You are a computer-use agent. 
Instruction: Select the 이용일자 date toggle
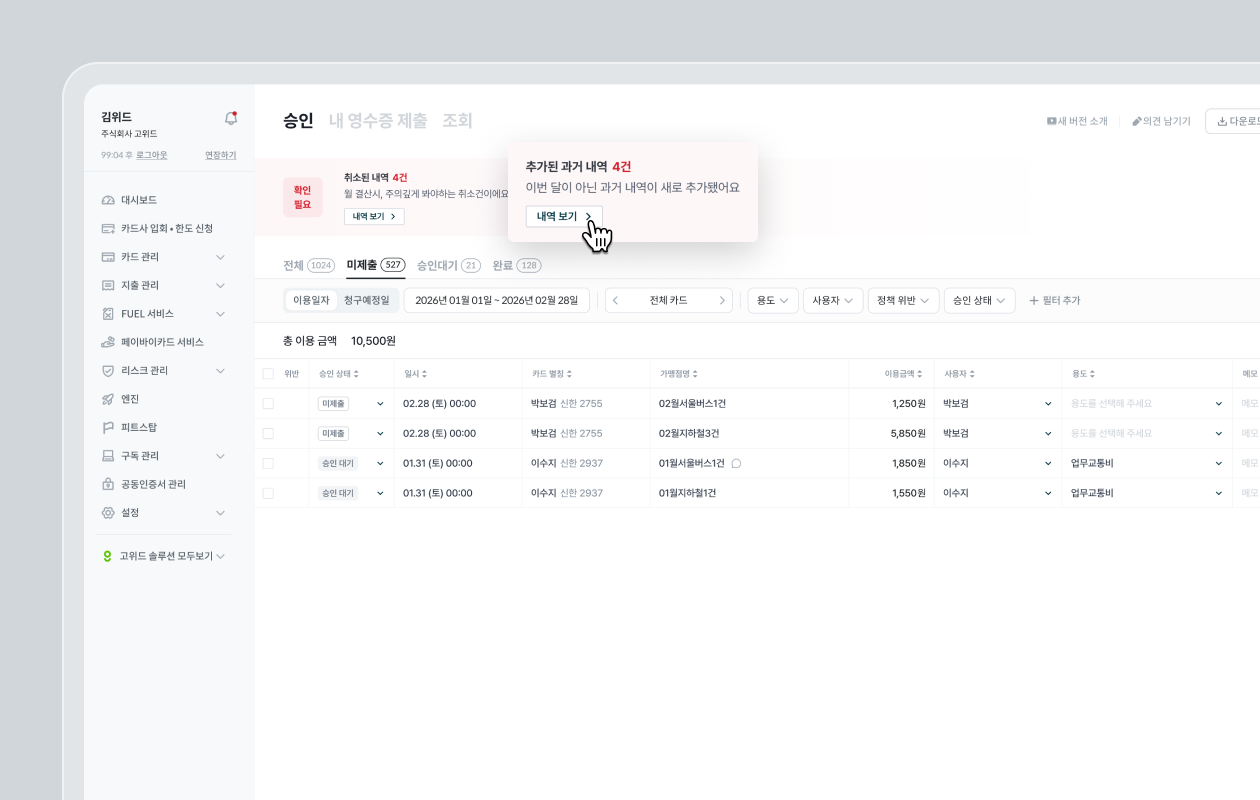tap(311, 300)
